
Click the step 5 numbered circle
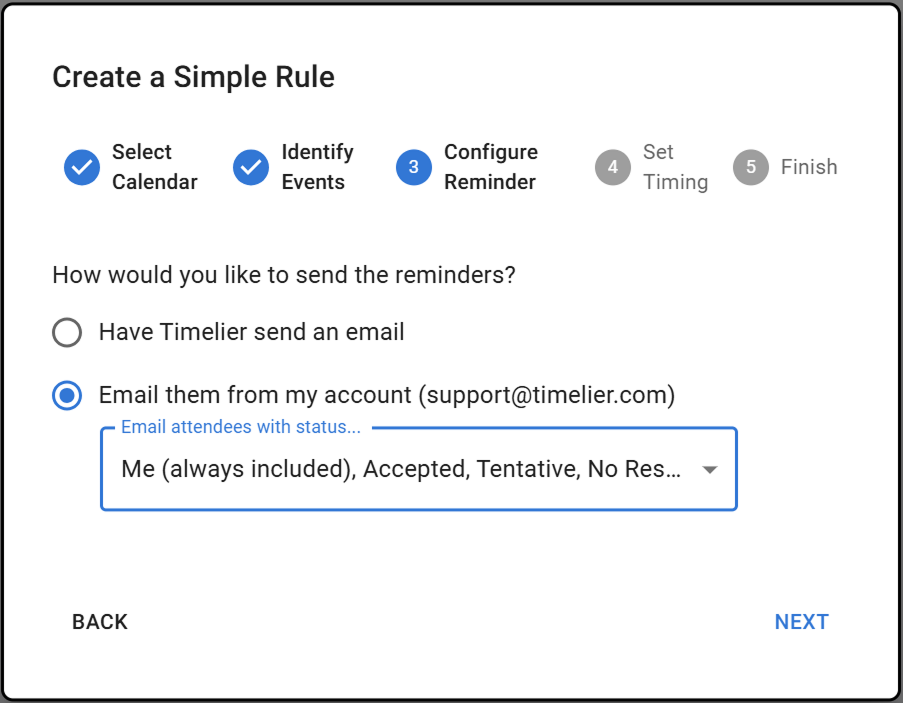[751, 168]
